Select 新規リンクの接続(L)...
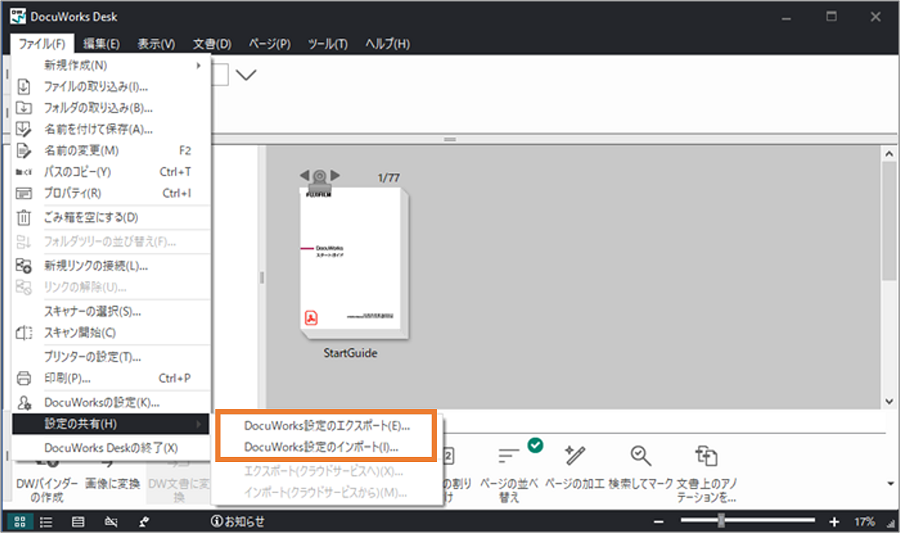The width and height of the screenshot is (900, 533). tap(111, 266)
